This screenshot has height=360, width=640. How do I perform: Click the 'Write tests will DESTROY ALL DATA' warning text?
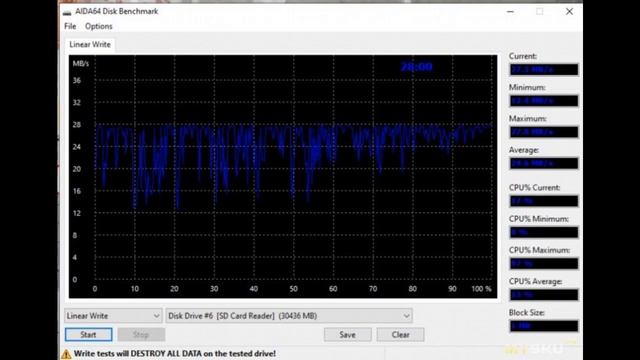click(175, 353)
